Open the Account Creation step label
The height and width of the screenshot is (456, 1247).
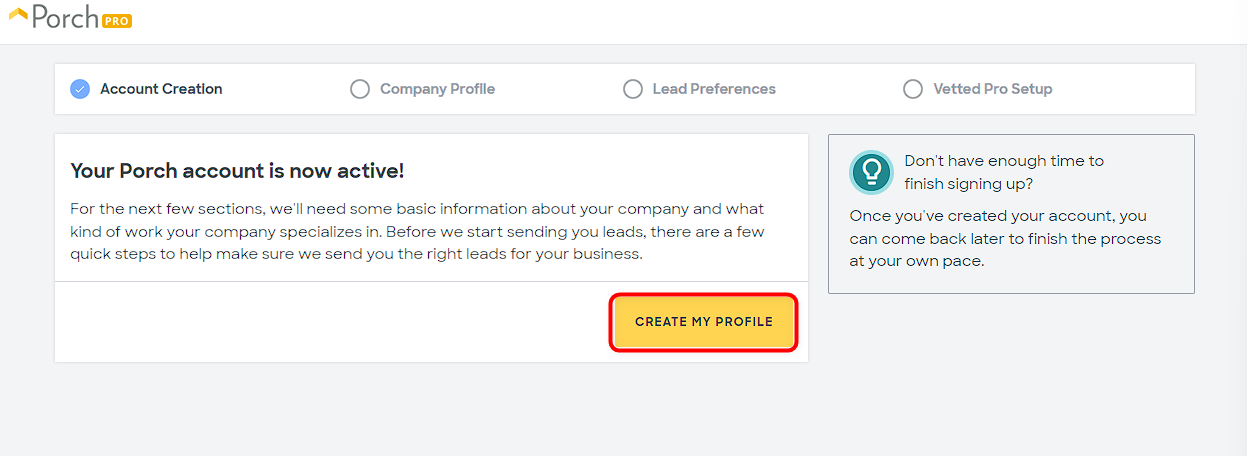pos(161,89)
